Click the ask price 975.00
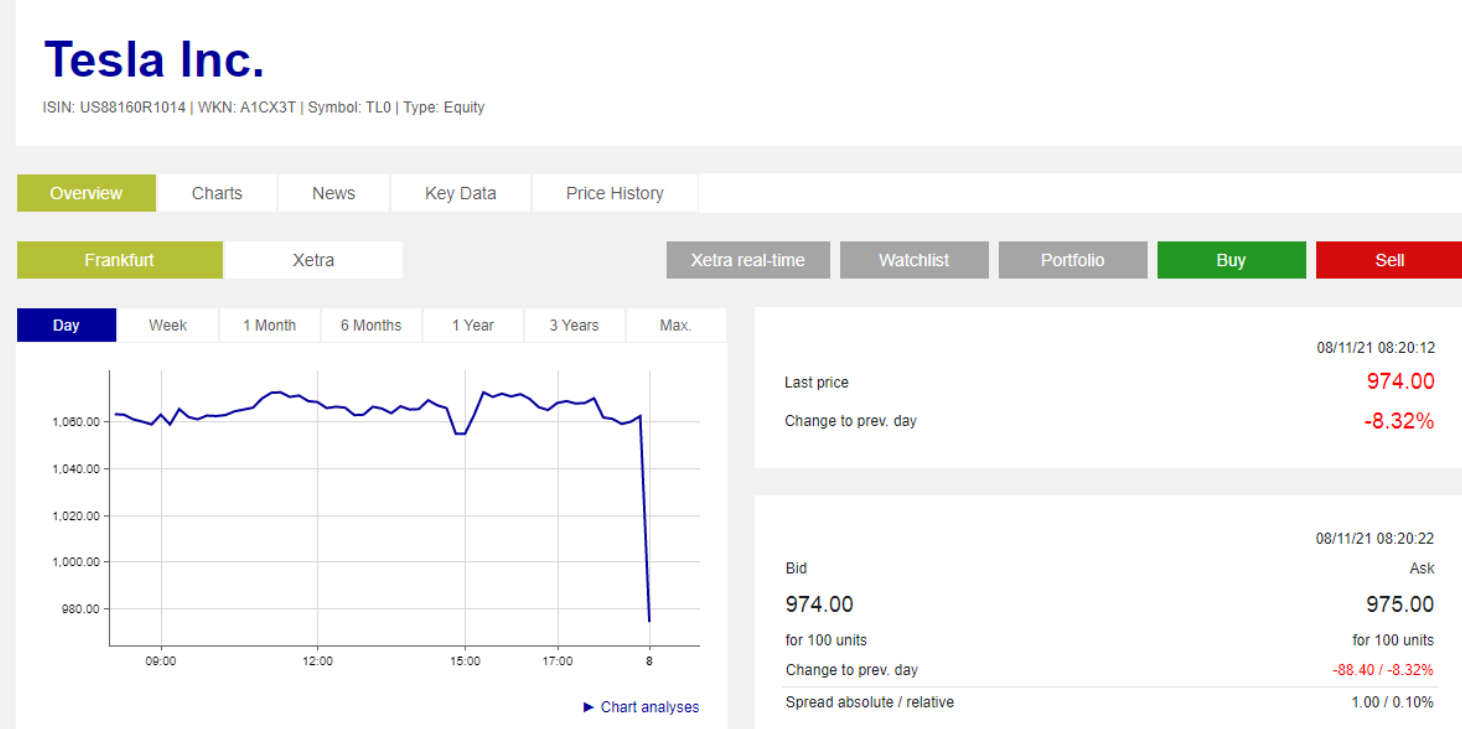 (1400, 604)
